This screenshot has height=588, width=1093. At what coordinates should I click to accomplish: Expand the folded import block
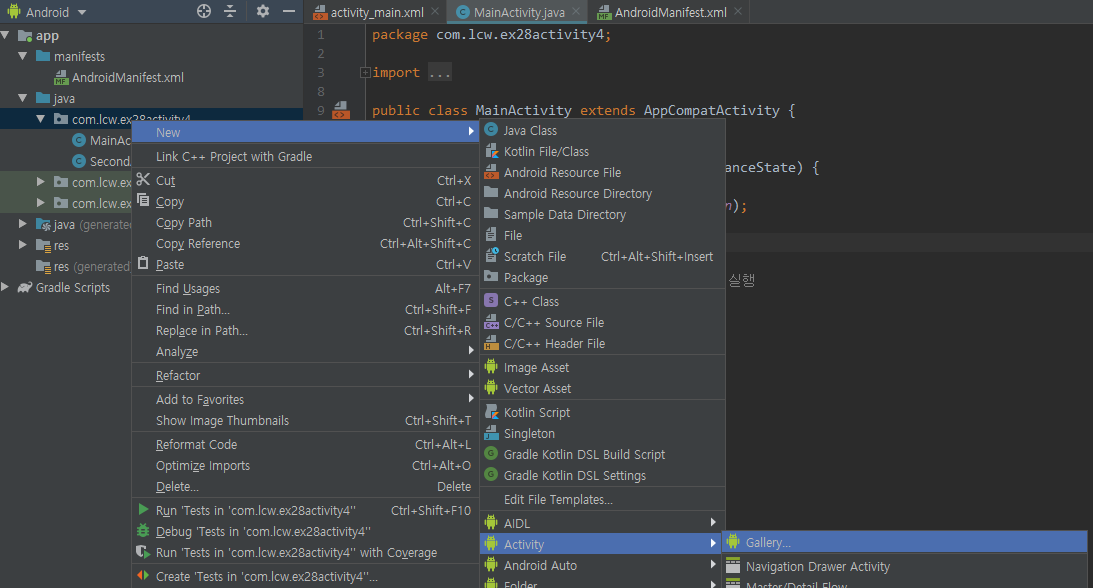tap(365, 72)
